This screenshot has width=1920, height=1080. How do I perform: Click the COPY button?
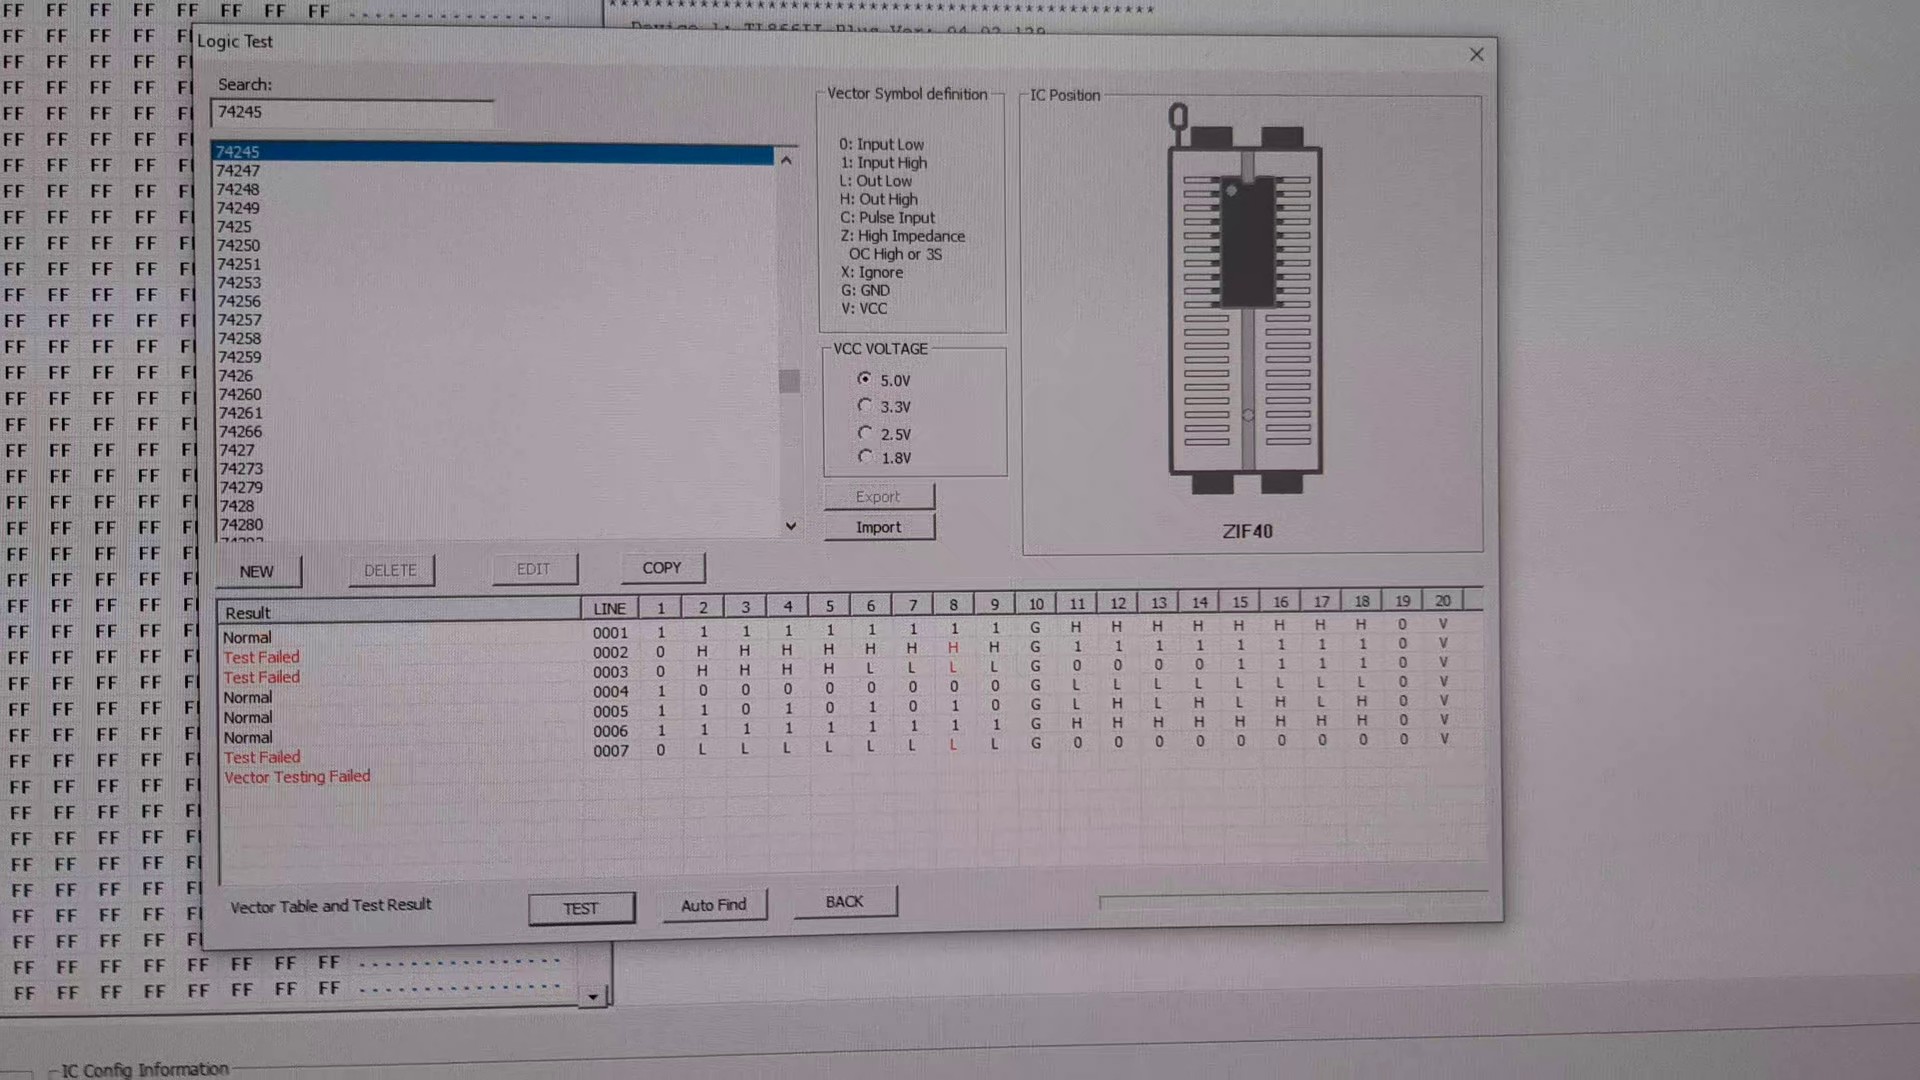(662, 568)
